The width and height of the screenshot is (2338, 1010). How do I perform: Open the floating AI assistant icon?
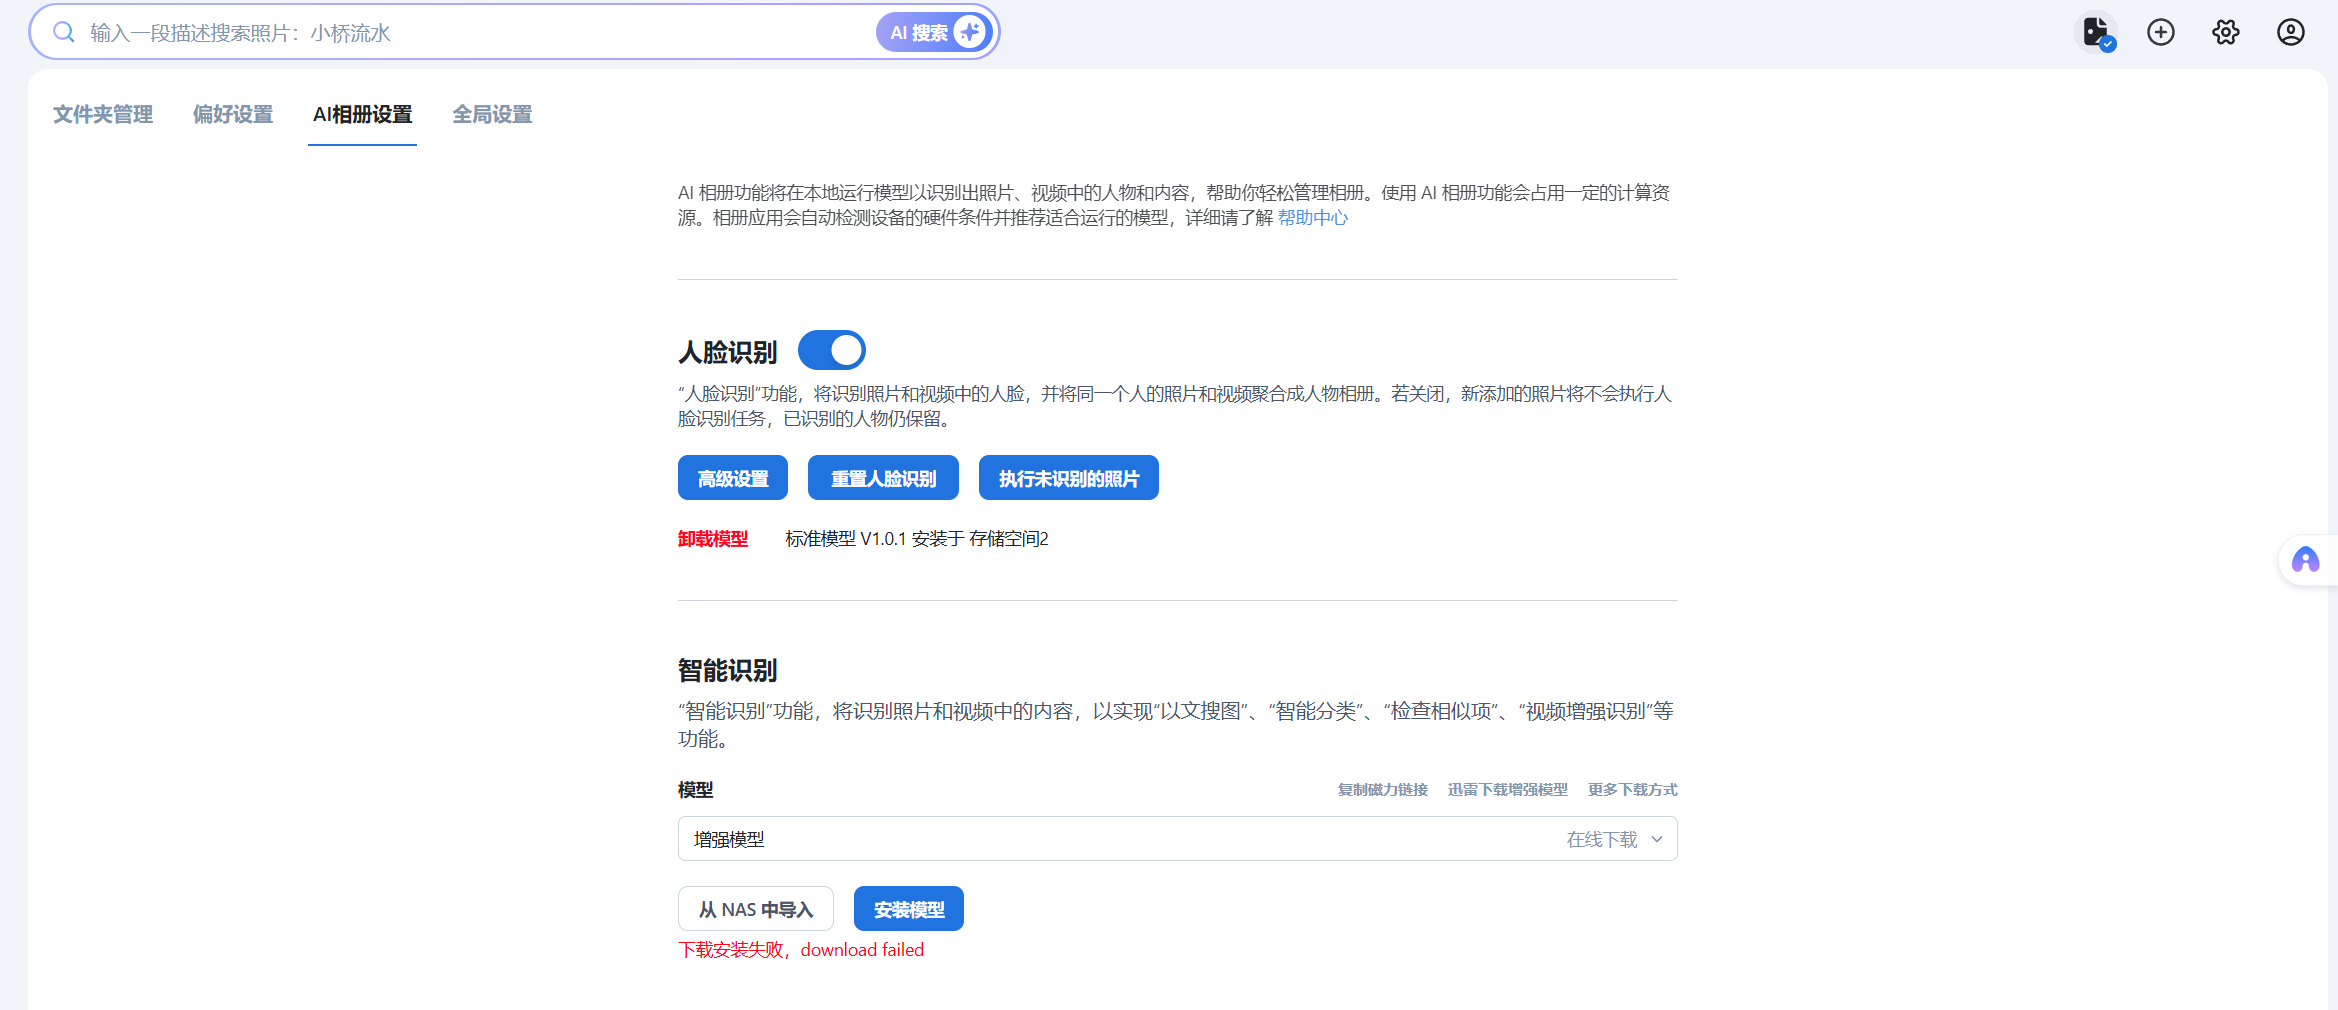coord(2306,560)
